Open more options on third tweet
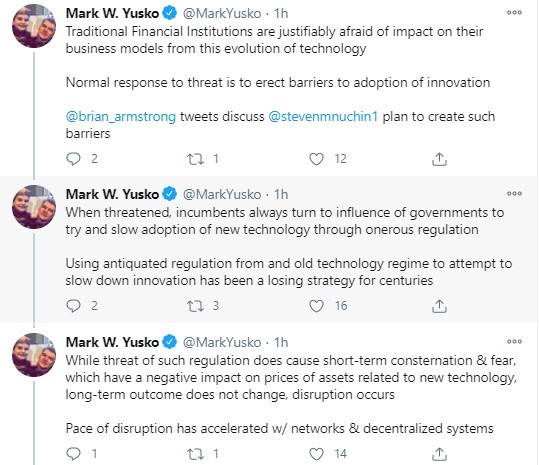 (x=514, y=342)
